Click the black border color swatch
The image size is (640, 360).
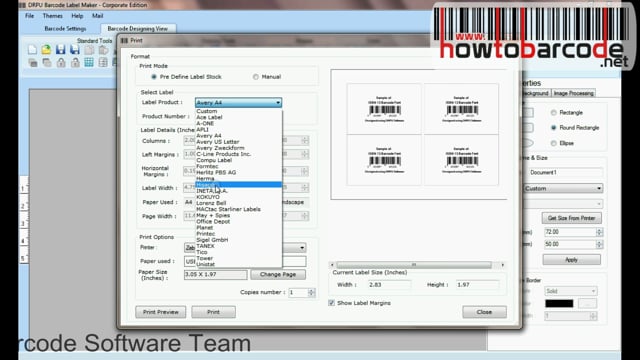pyautogui.click(x=559, y=303)
